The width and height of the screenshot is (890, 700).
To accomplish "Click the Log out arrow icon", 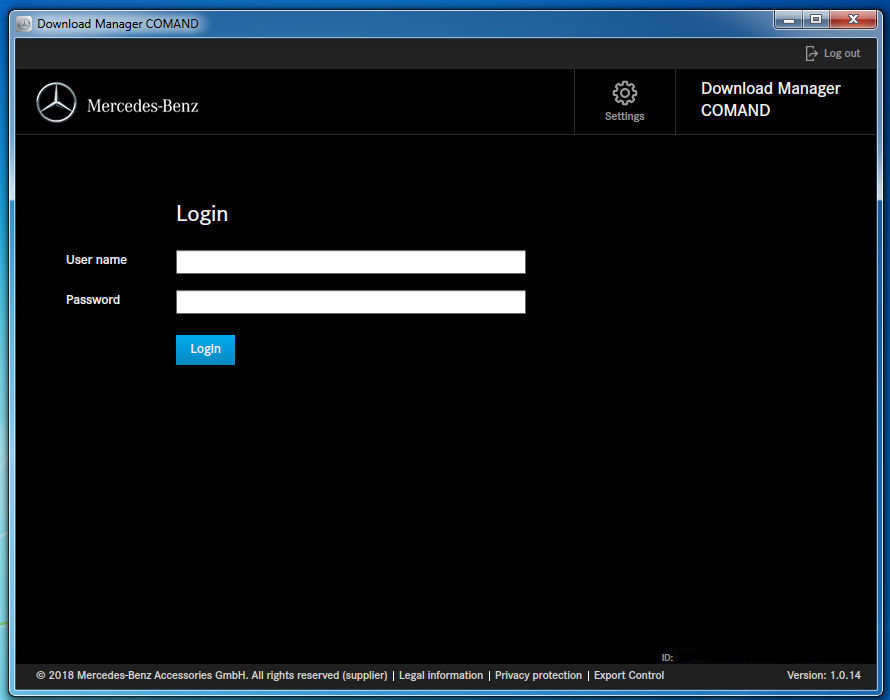I will click(811, 53).
